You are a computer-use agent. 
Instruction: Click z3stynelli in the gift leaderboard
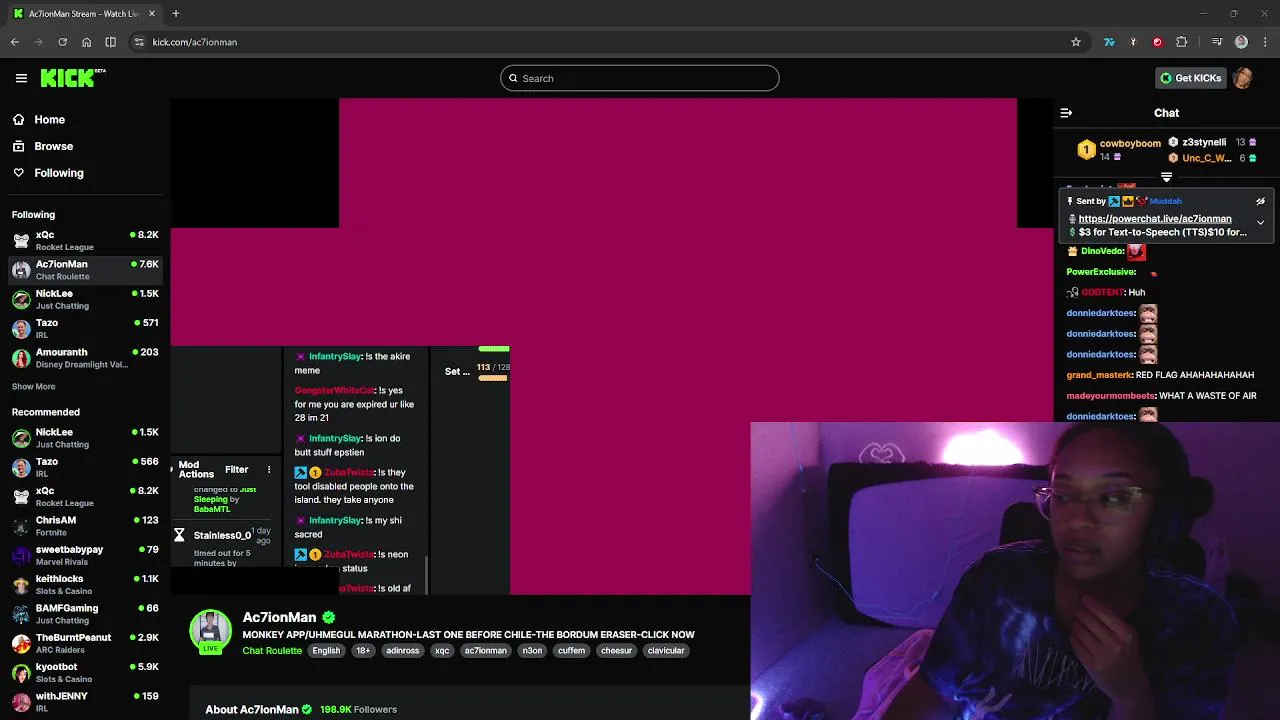coord(1204,142)
